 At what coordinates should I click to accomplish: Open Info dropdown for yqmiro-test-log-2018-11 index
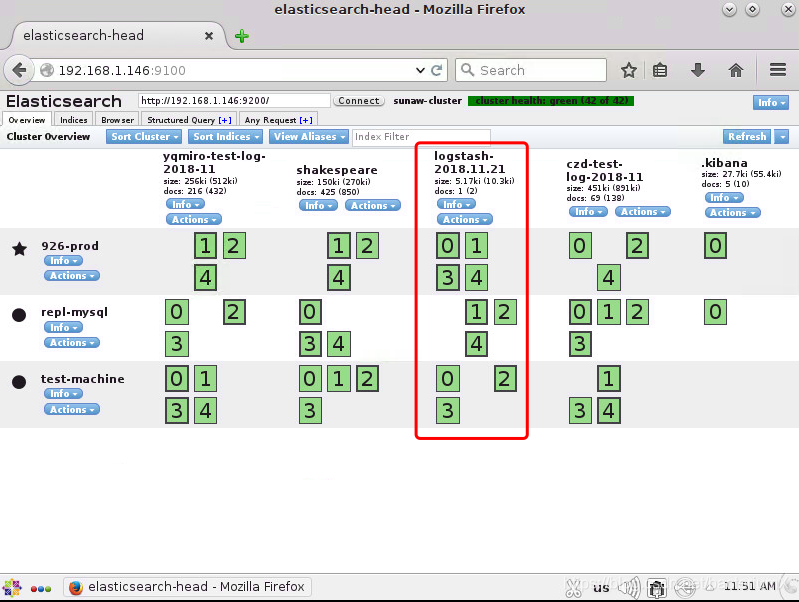(185, 204)
